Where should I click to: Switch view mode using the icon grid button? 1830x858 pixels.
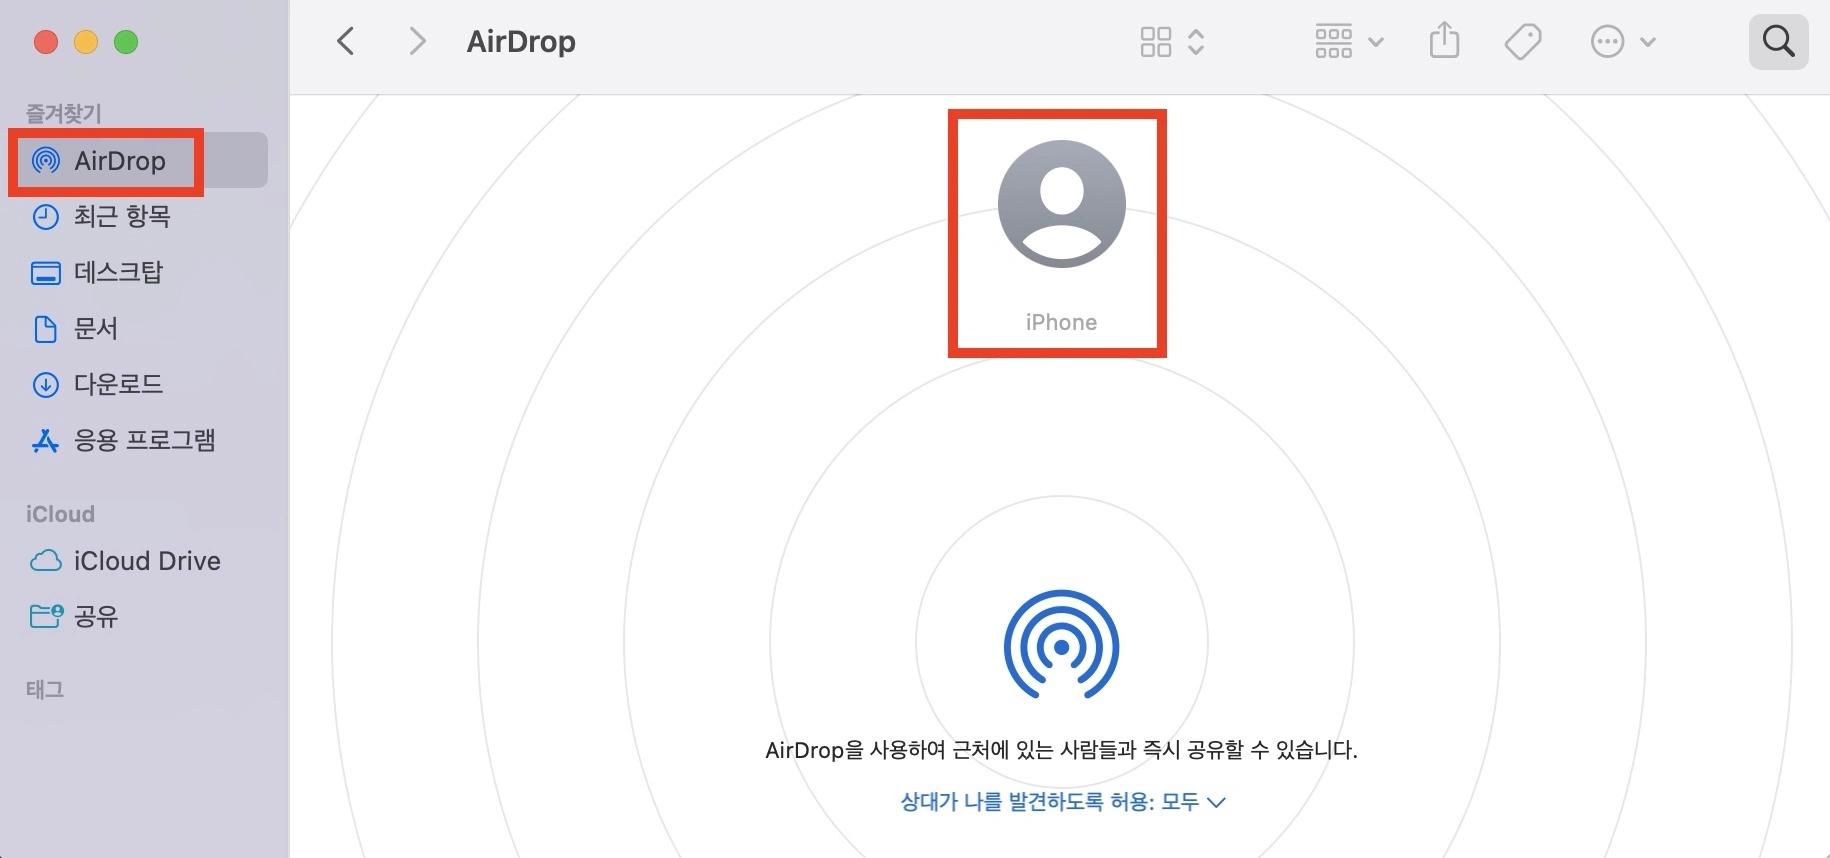[x=1172, y=42]
